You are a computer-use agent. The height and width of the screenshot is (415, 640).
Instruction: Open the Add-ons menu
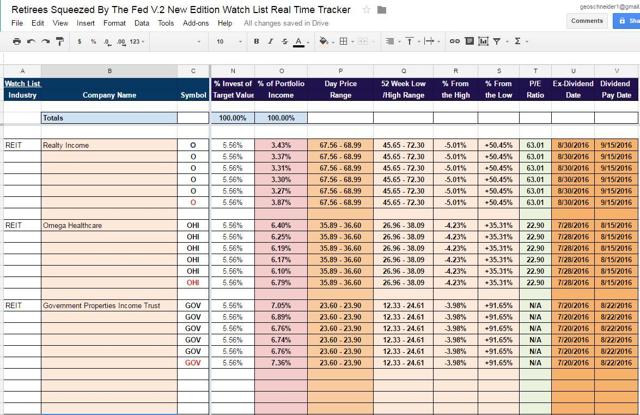(196, 23)
